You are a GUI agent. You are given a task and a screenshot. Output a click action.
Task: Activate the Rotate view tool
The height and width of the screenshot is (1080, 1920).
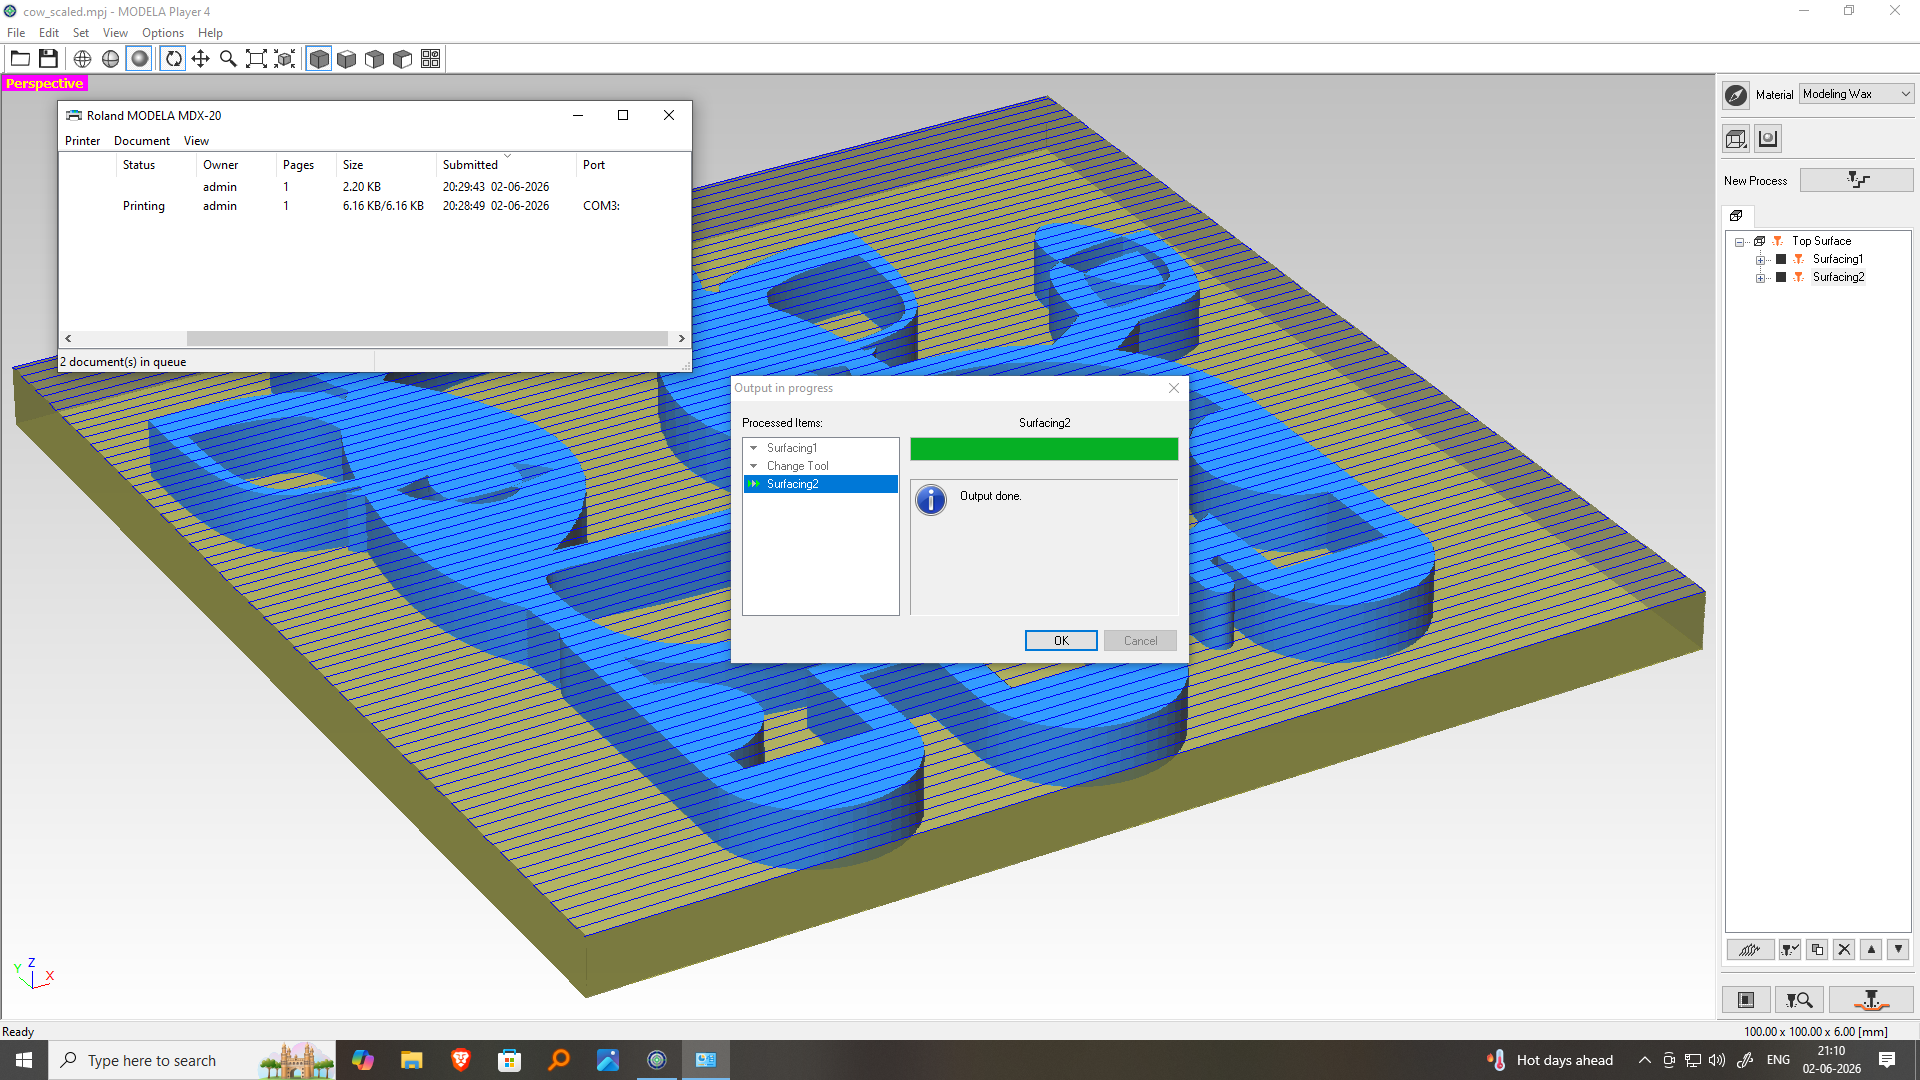(173, 59)
